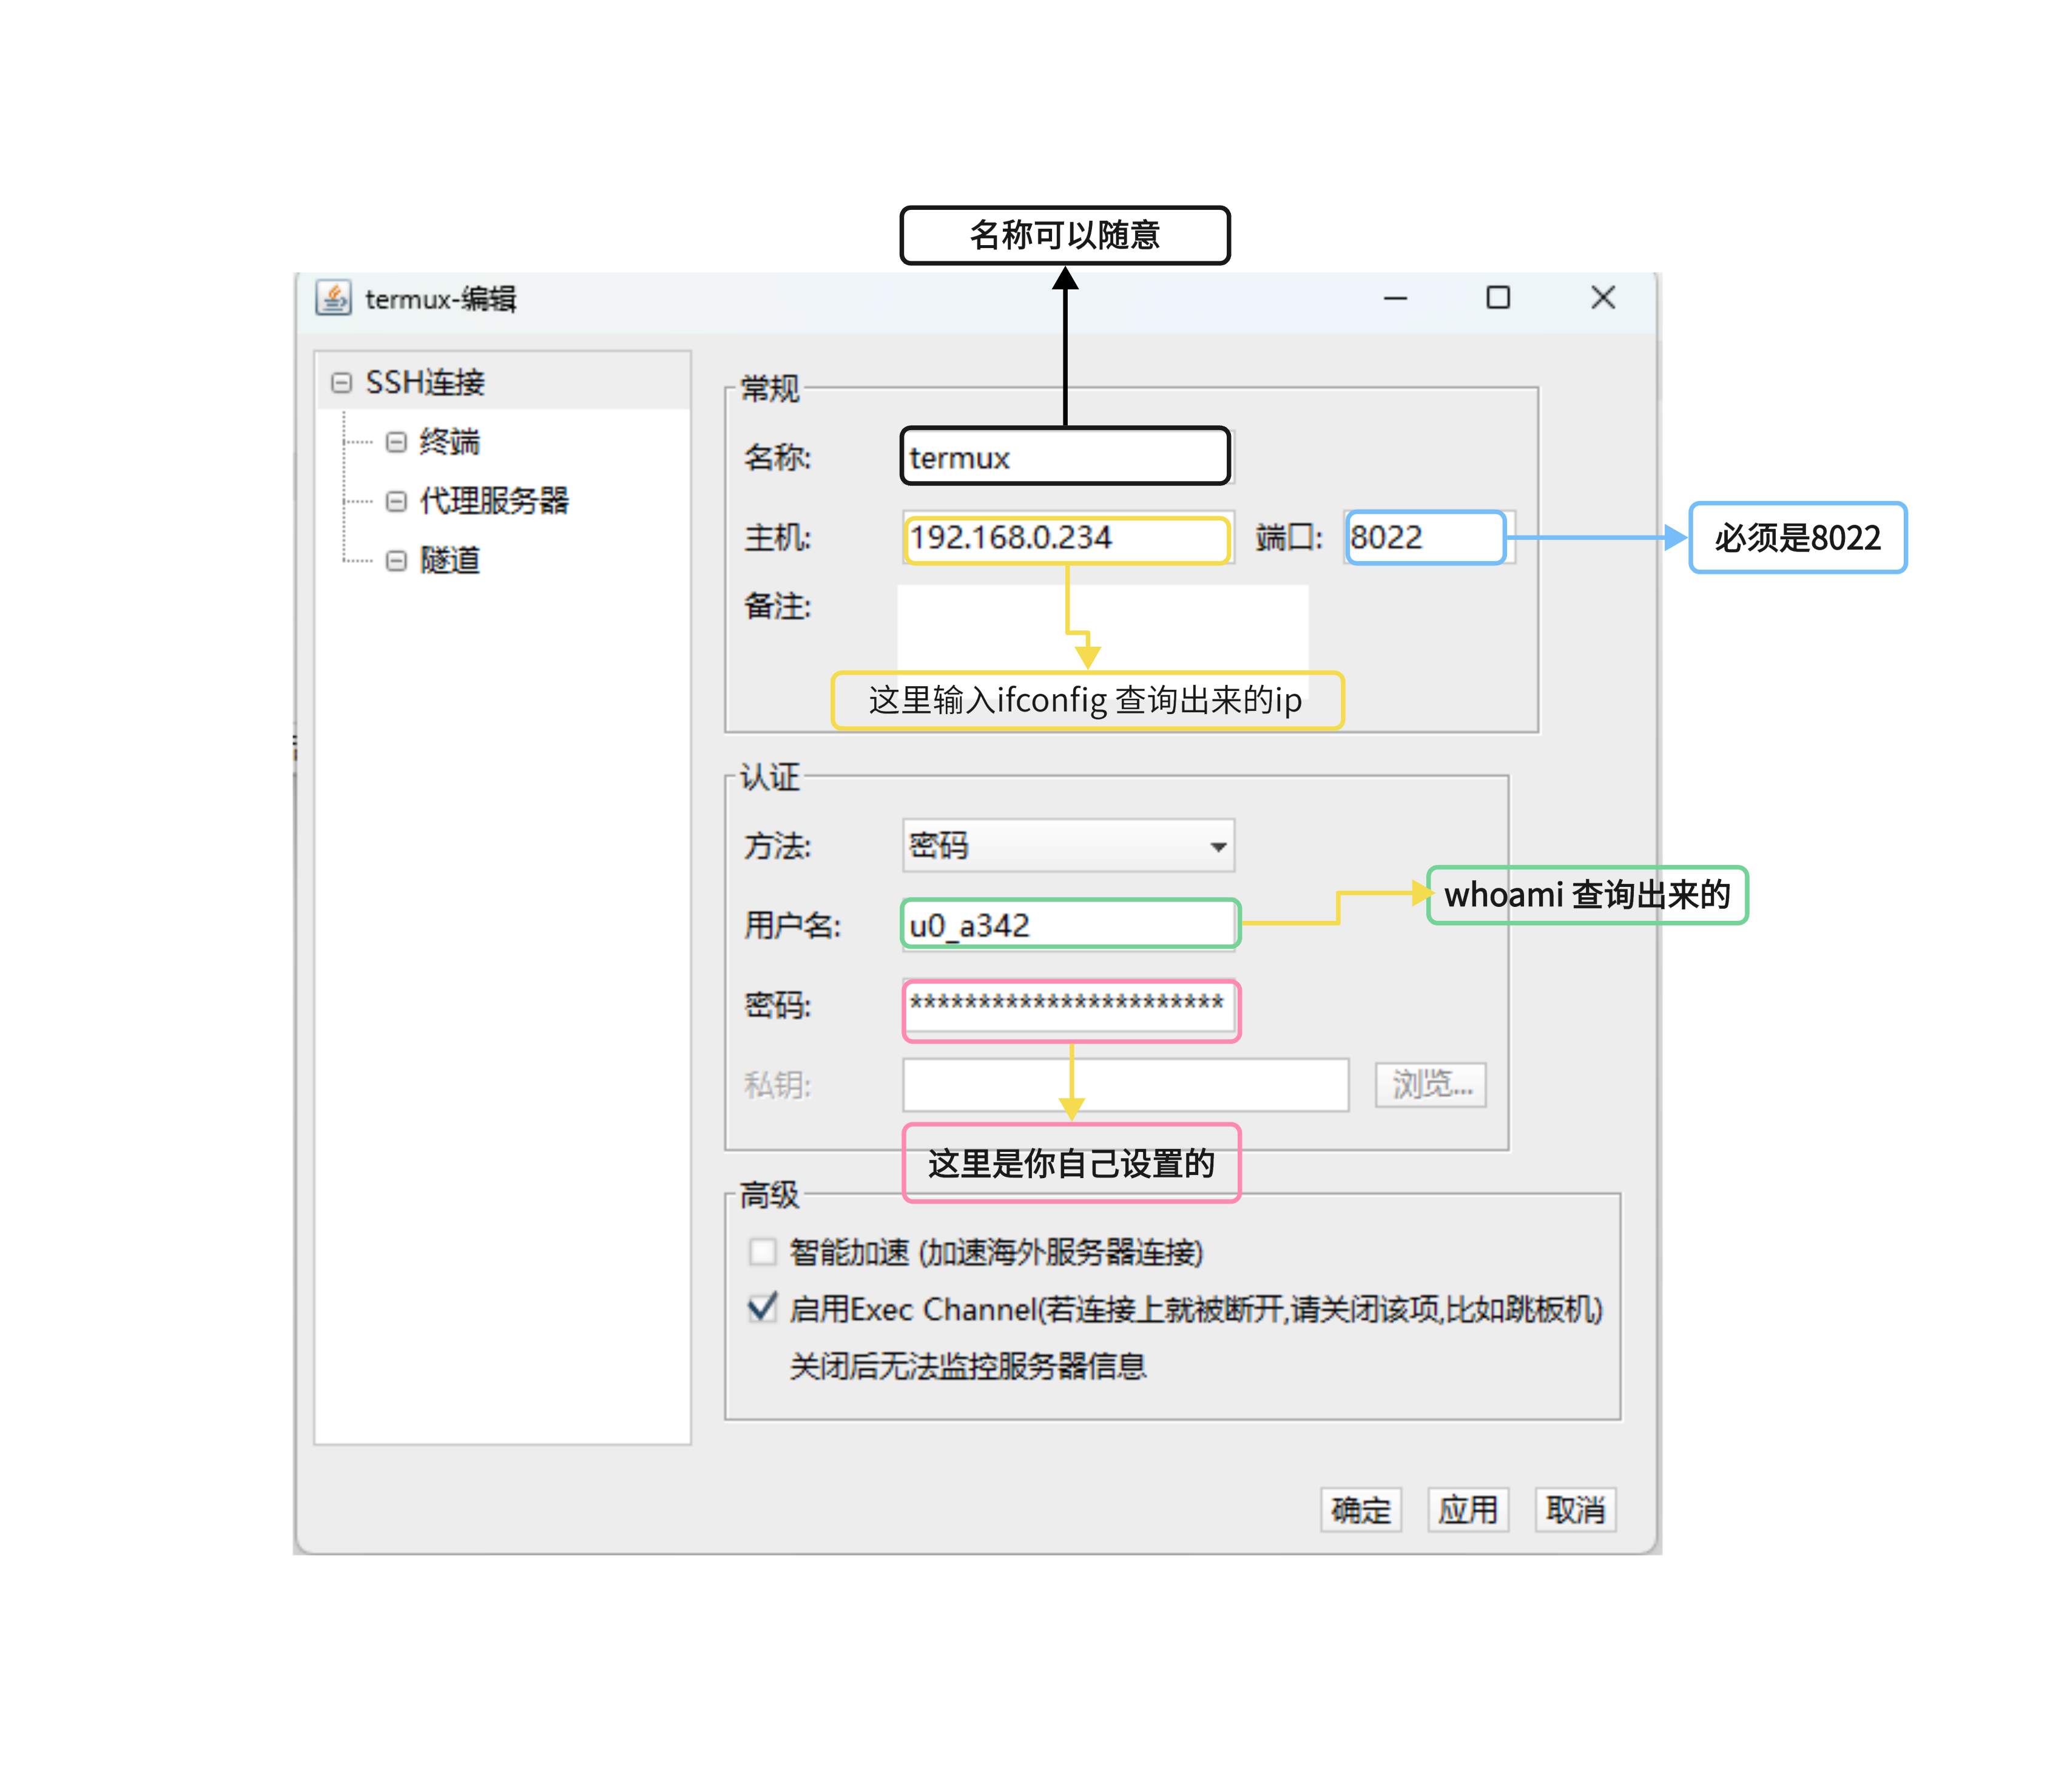The width and height of the screenshot is (2053, 1792).
Task: Click the 密码 password field
Action: point(1068,1006)
